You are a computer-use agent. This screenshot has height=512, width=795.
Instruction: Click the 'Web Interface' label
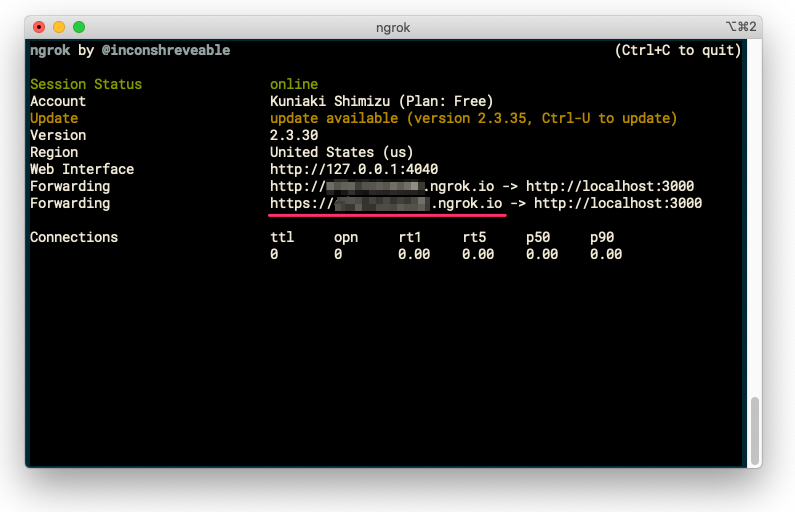tap(82, 169)
